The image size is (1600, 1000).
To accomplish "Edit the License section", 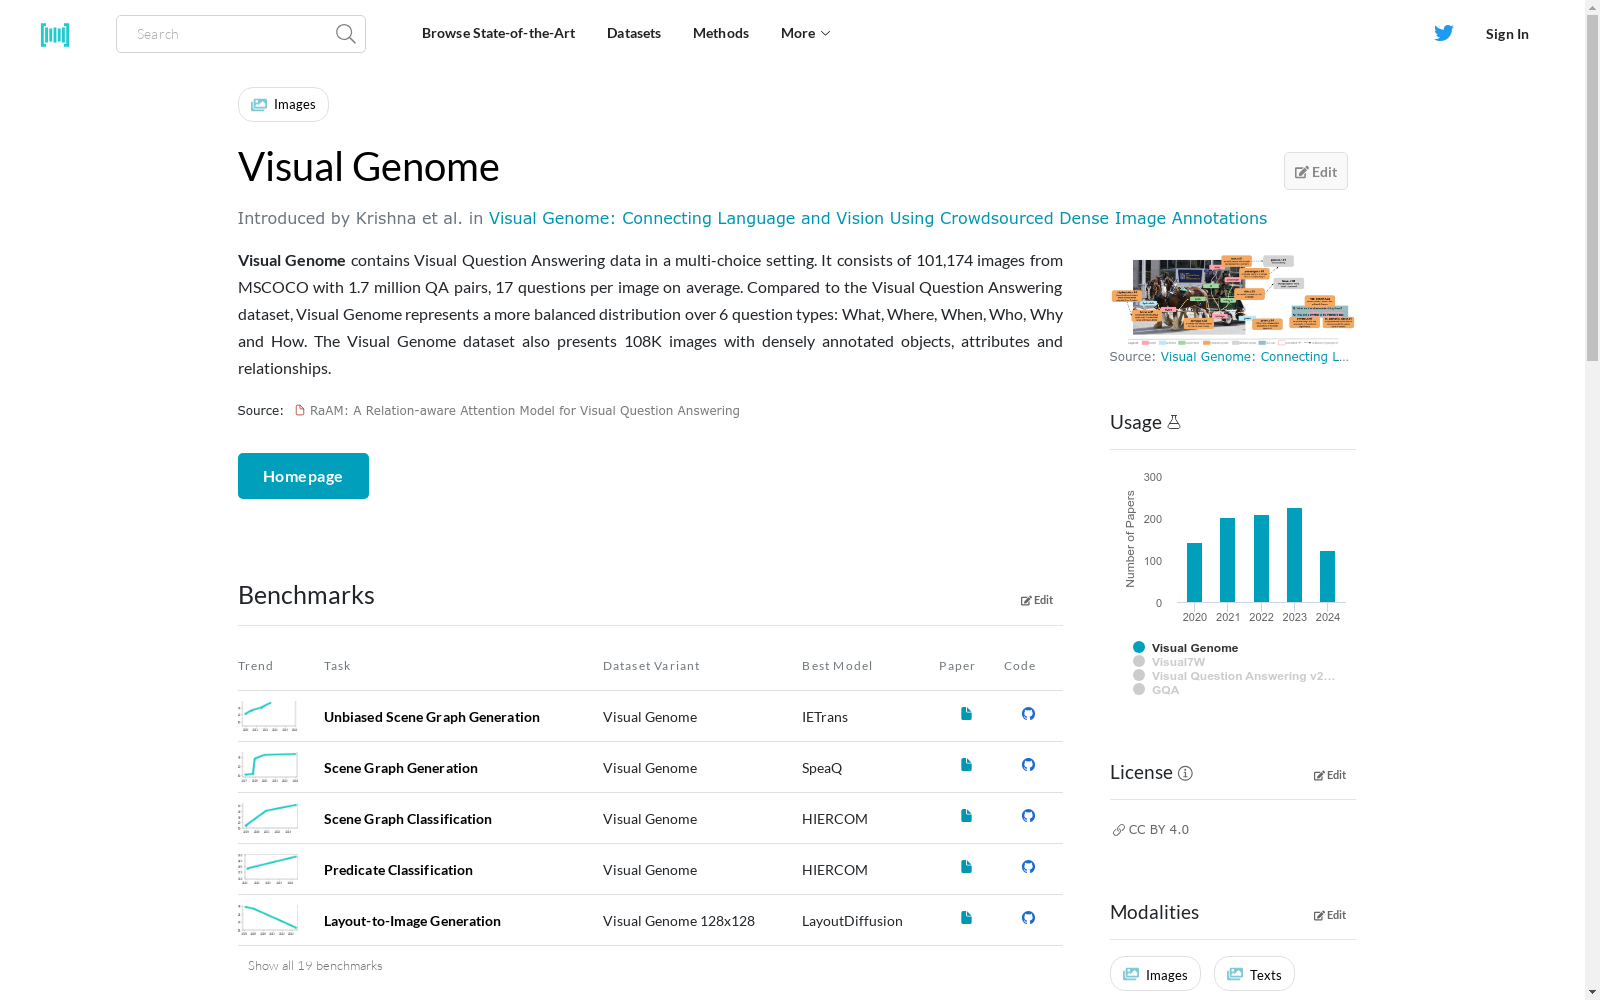I will [x=1330, y=775].
